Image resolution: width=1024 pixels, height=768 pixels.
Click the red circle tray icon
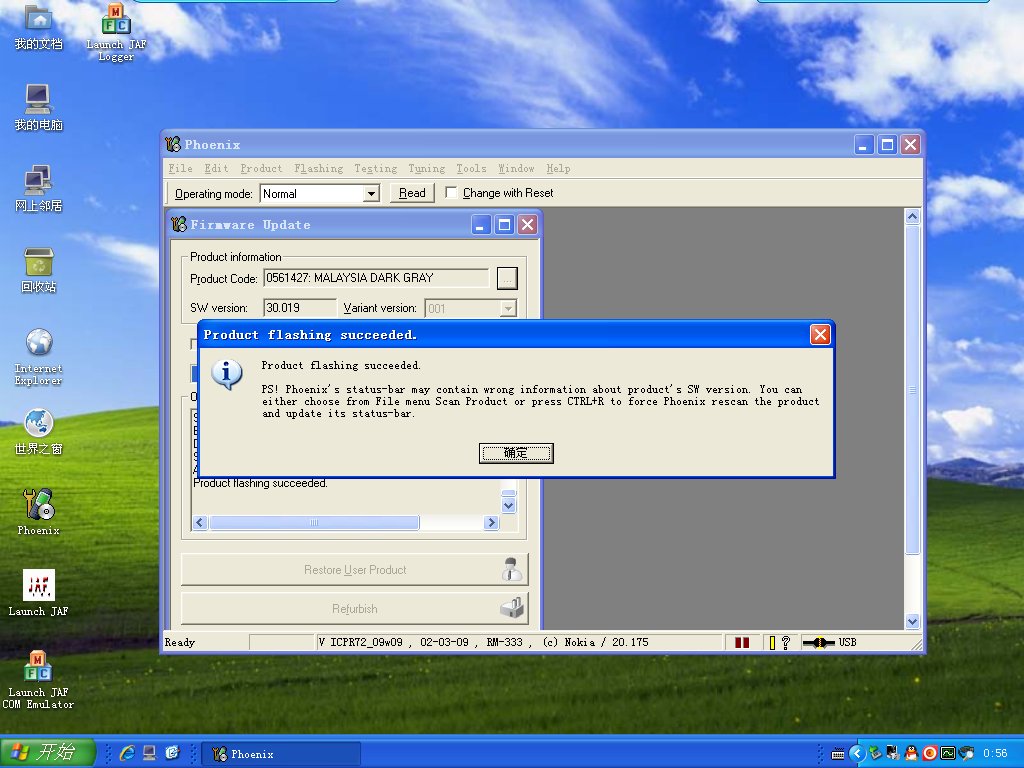pos(929,753)
